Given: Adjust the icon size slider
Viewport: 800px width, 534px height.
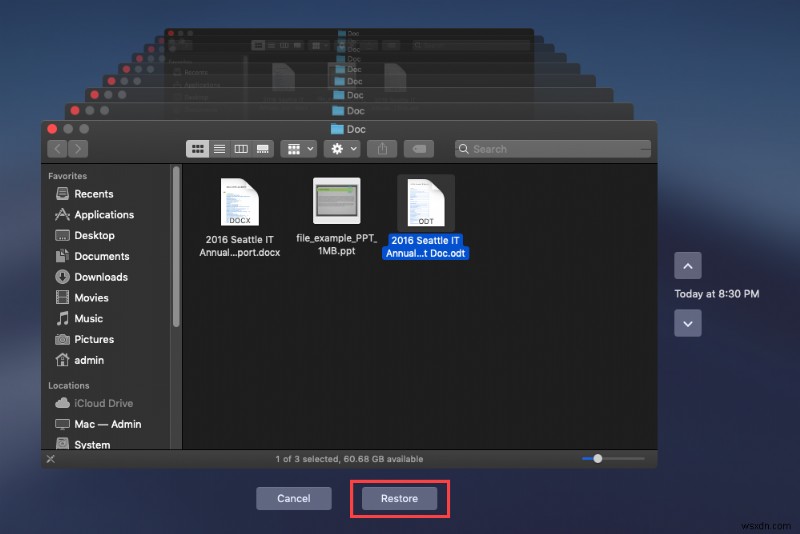Looking at the screenshot, I should (597, 459).
